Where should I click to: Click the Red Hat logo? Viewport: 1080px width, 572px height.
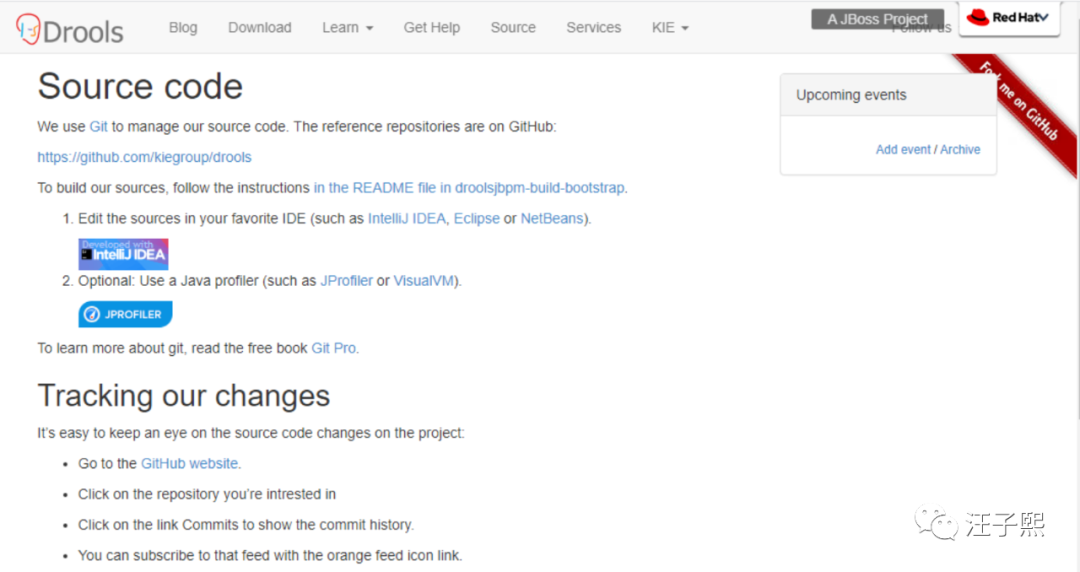(x=1009, y=18)
